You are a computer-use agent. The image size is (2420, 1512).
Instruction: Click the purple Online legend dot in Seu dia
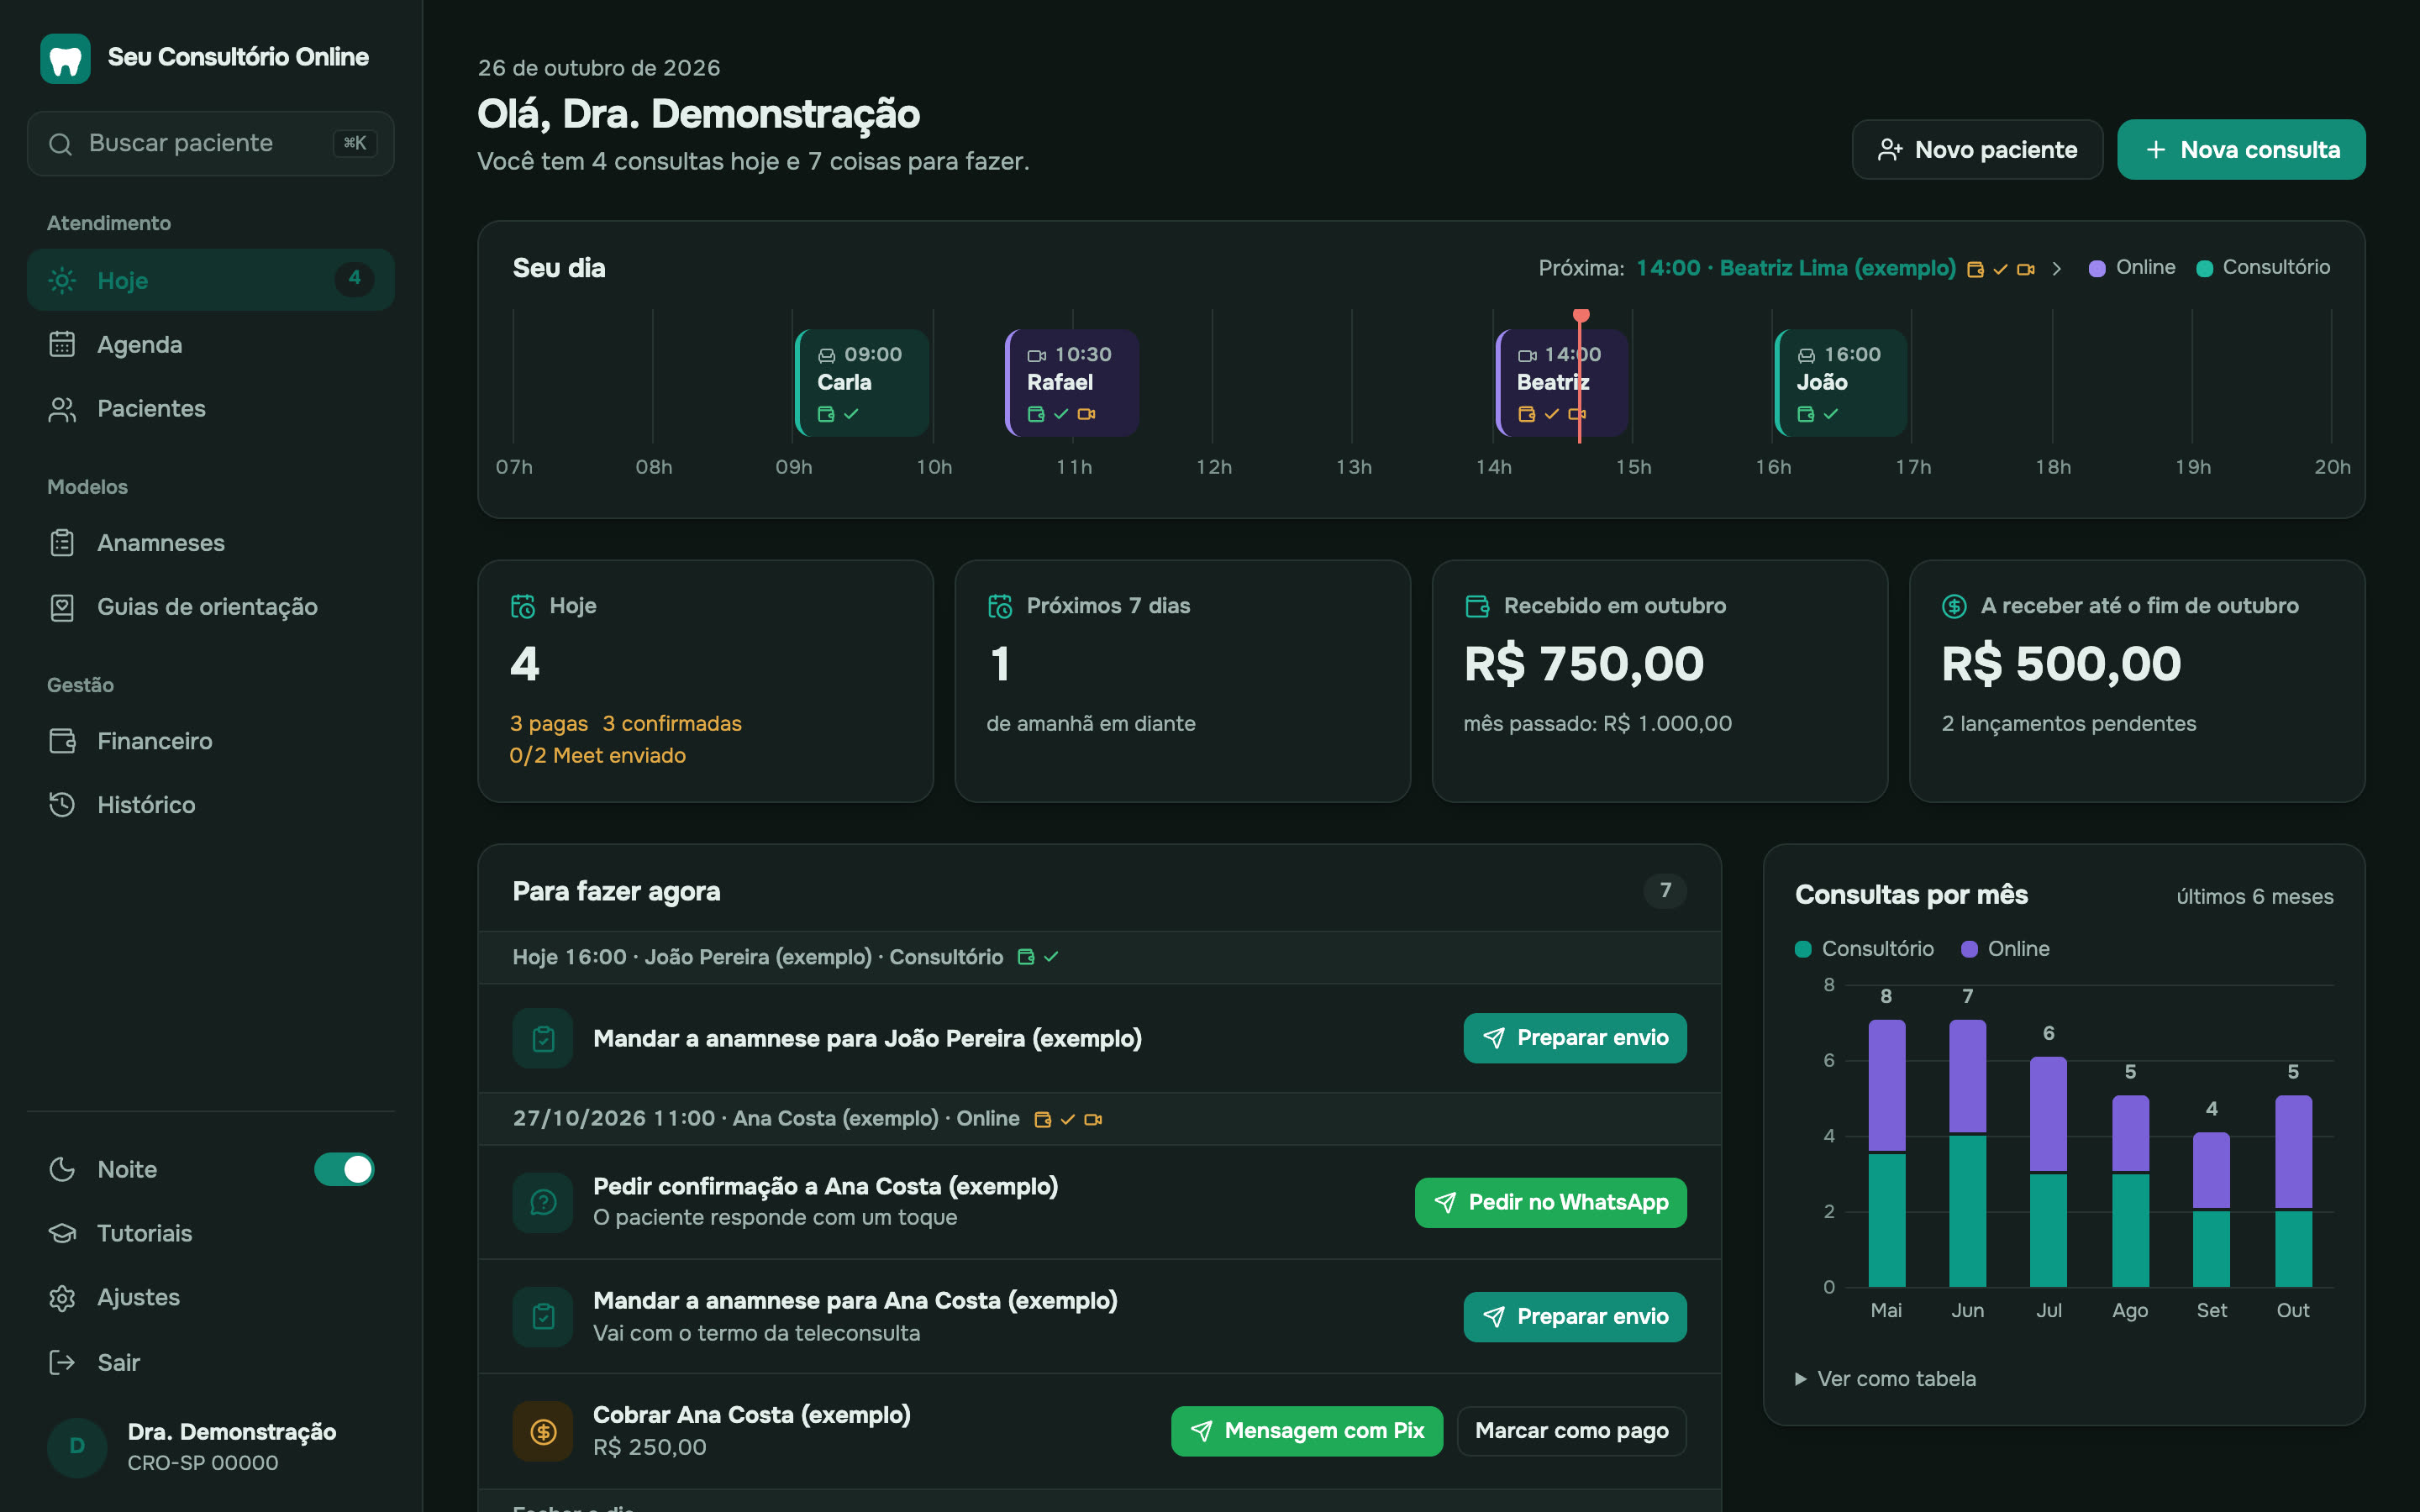[x=2097, y=268]
